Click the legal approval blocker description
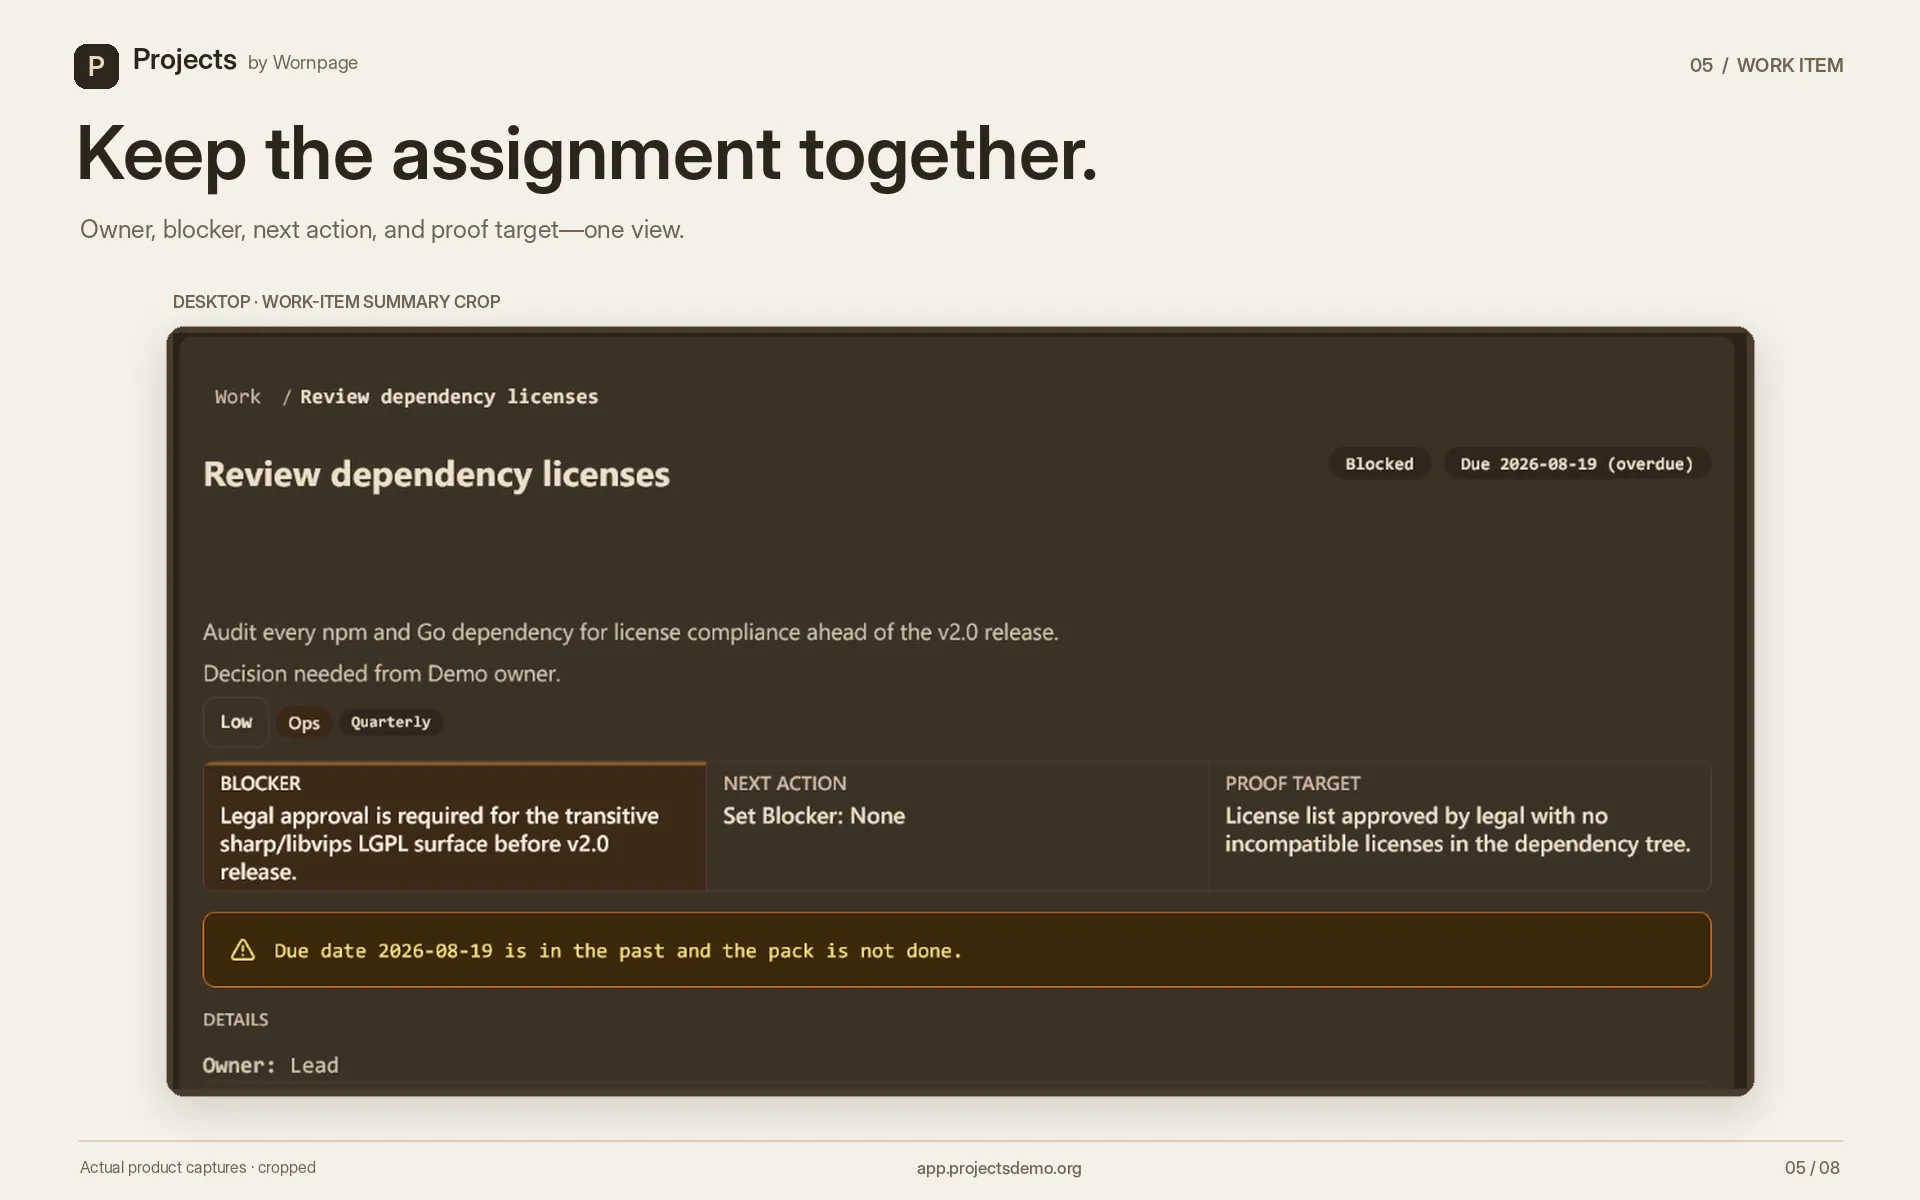 [x=440, y=844]
